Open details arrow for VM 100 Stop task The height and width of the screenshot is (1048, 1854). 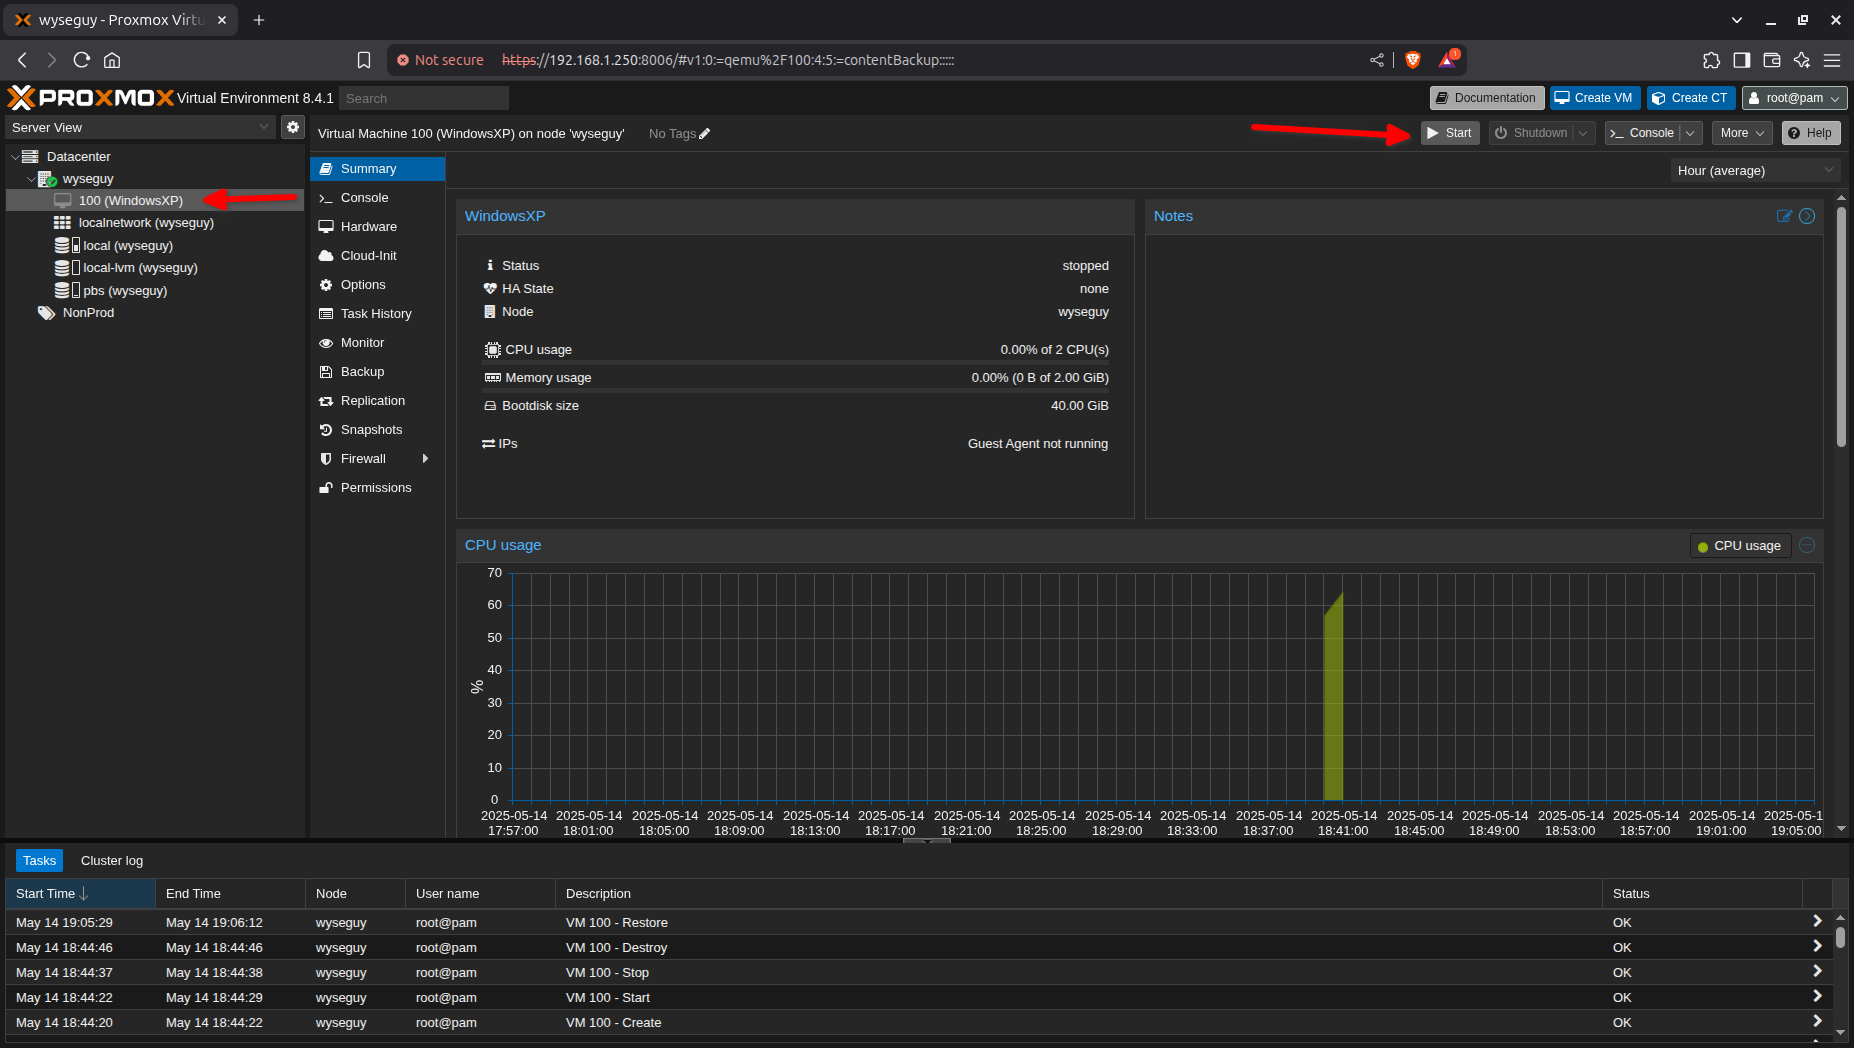coord(1817,971)
